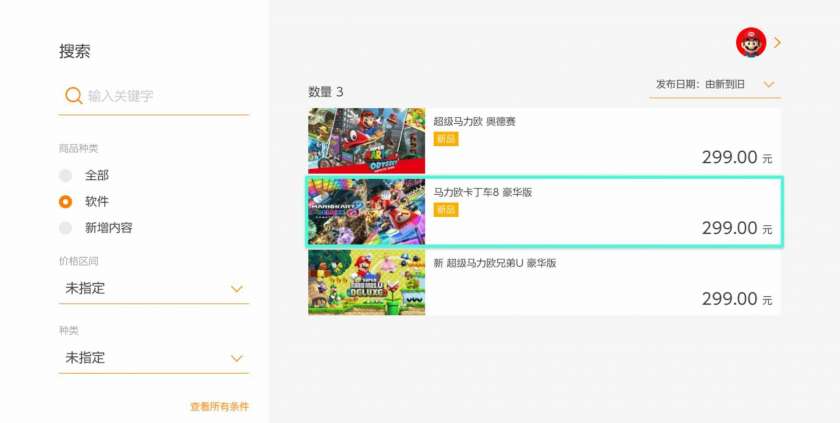The height and width of the screenshot is (423, 840).
Task: Select the 新 超级马力欧兄弟U 豪华版 entry
Action: [544, 282]
